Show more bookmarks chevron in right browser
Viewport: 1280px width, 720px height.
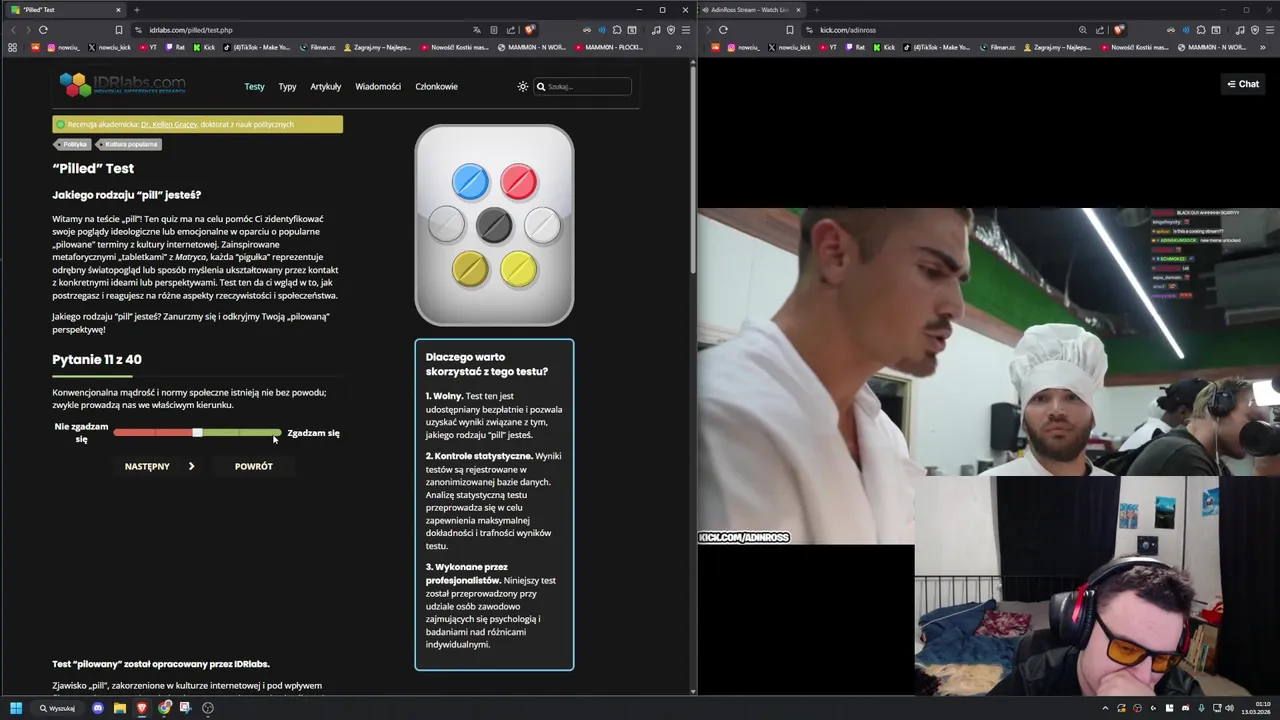pyautogui.click(x=1265, y=47)
